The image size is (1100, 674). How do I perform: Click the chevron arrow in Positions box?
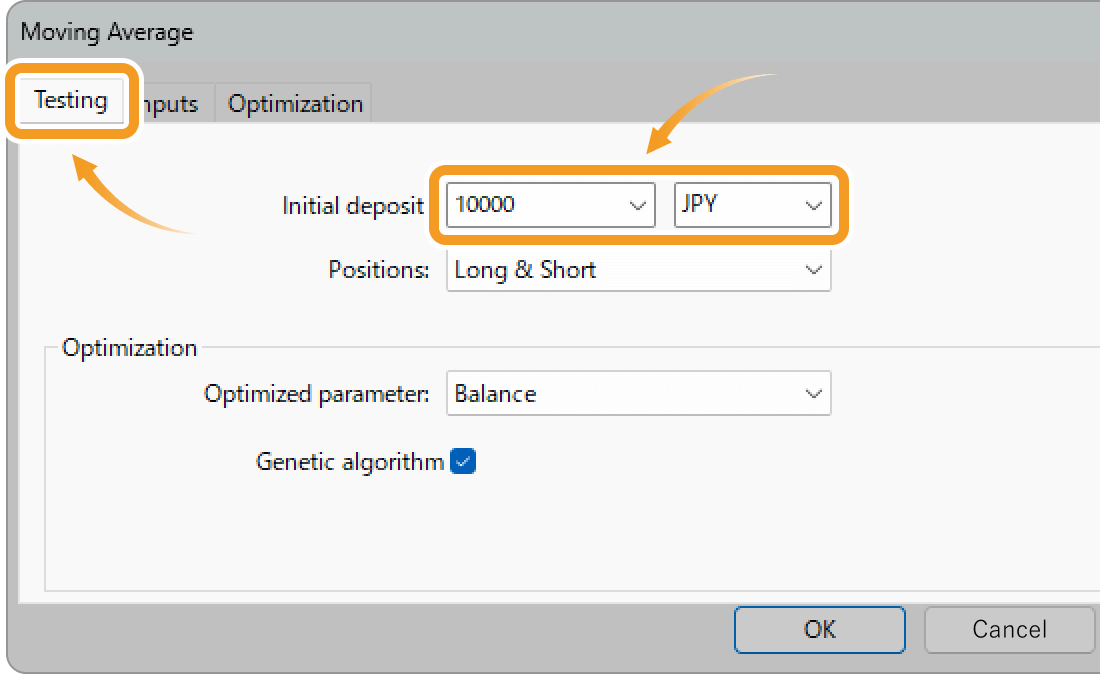pos(812,270)
